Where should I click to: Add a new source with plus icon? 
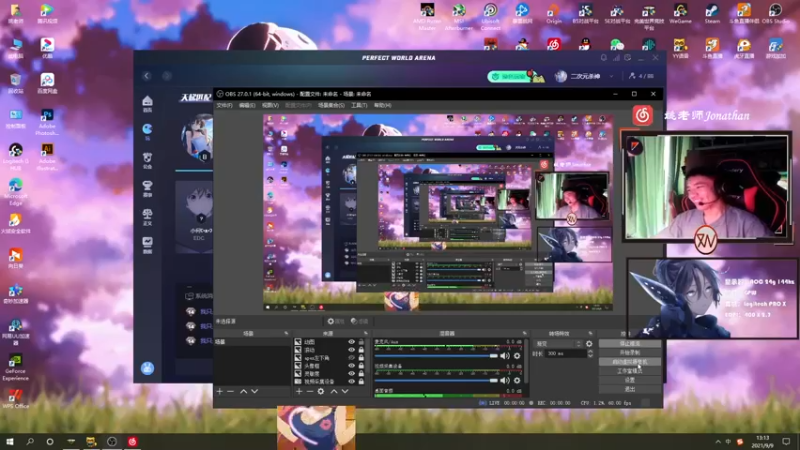pyautogui.click(x=299, y=391)
